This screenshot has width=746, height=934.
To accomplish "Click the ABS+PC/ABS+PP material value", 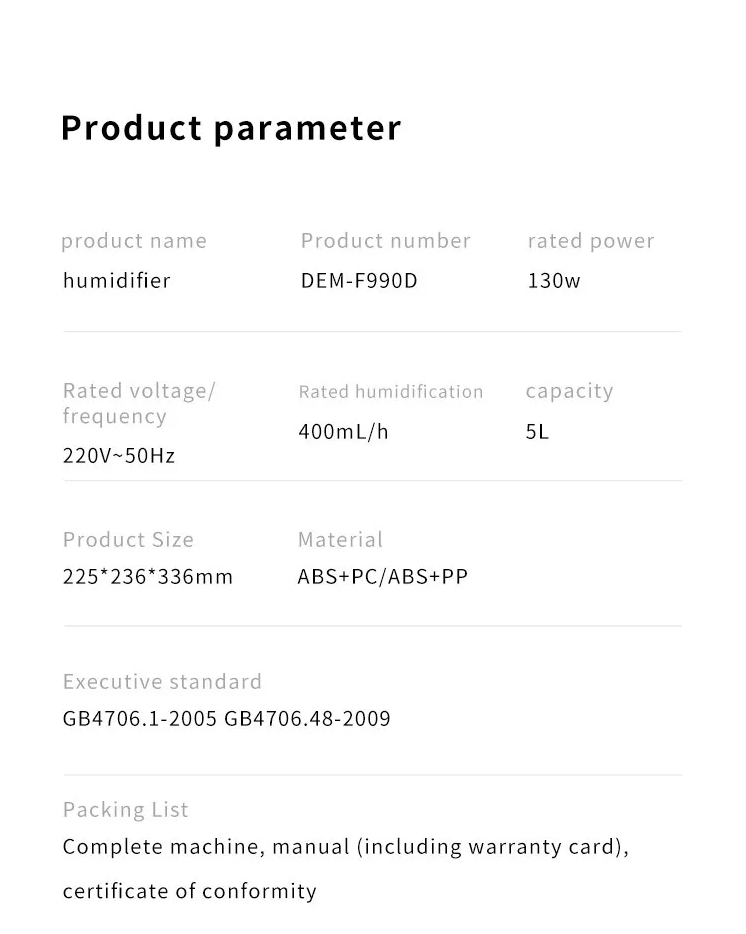I will [x=383, y=577].
